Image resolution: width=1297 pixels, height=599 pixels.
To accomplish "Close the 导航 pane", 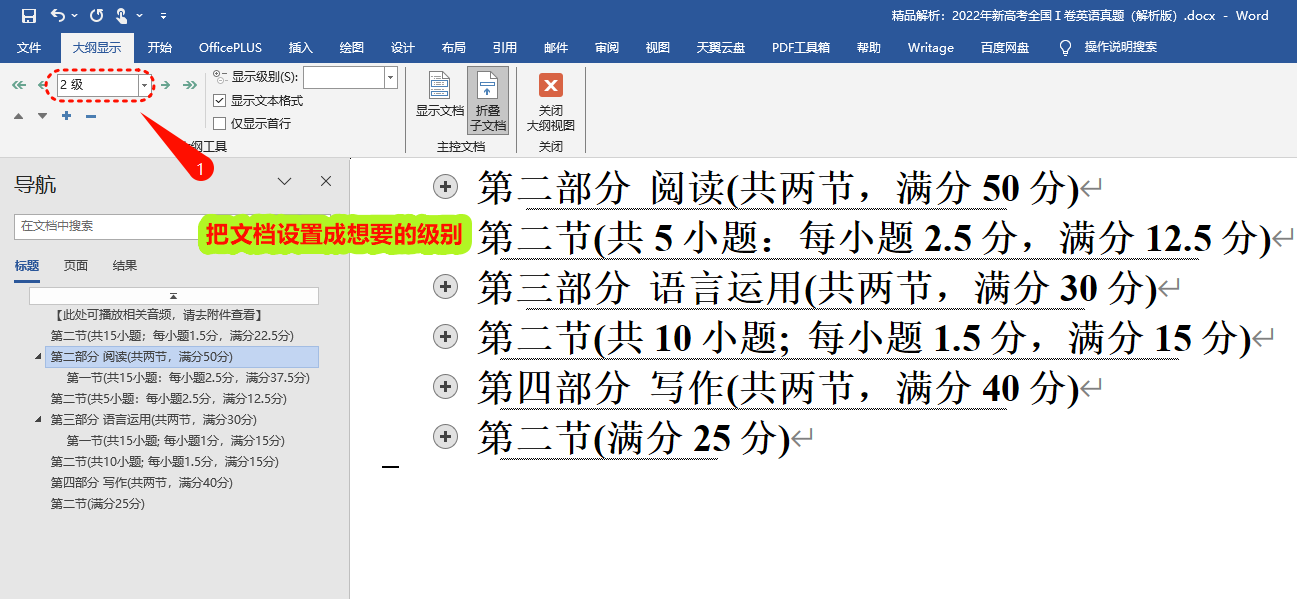I will point(326,181).
